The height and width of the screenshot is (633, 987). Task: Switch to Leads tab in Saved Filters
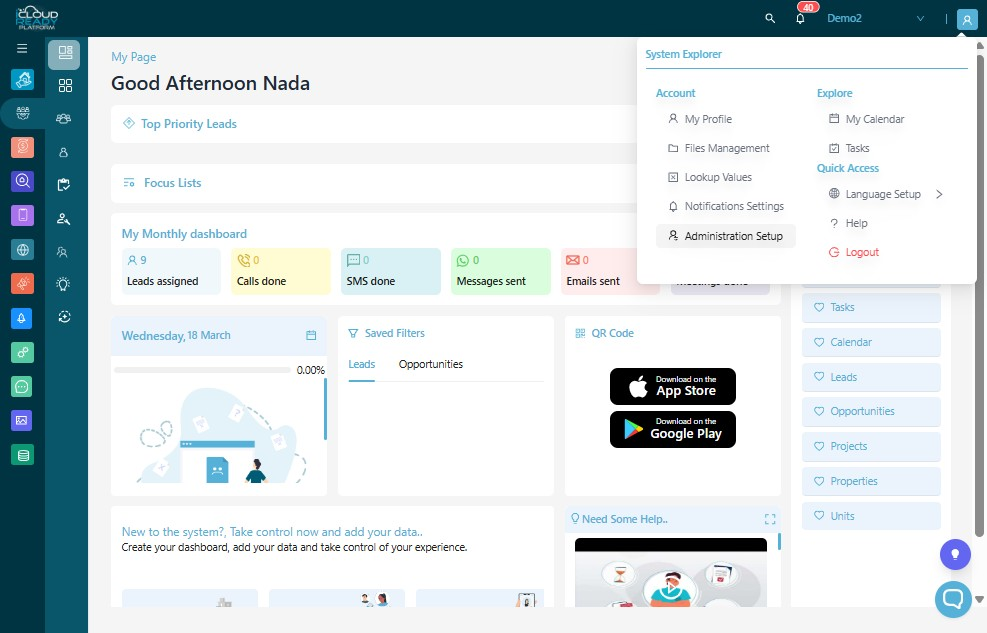tap(362, 364)
